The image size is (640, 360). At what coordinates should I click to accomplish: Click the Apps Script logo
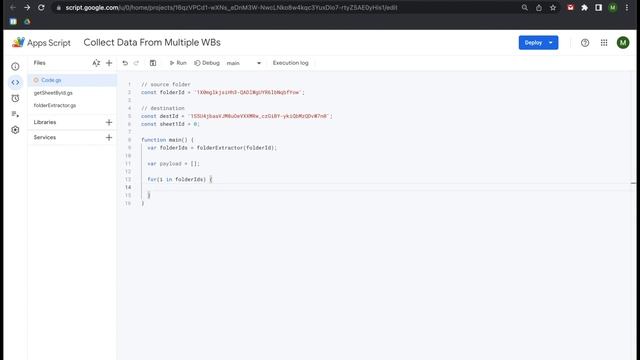[x=41, y=42]
